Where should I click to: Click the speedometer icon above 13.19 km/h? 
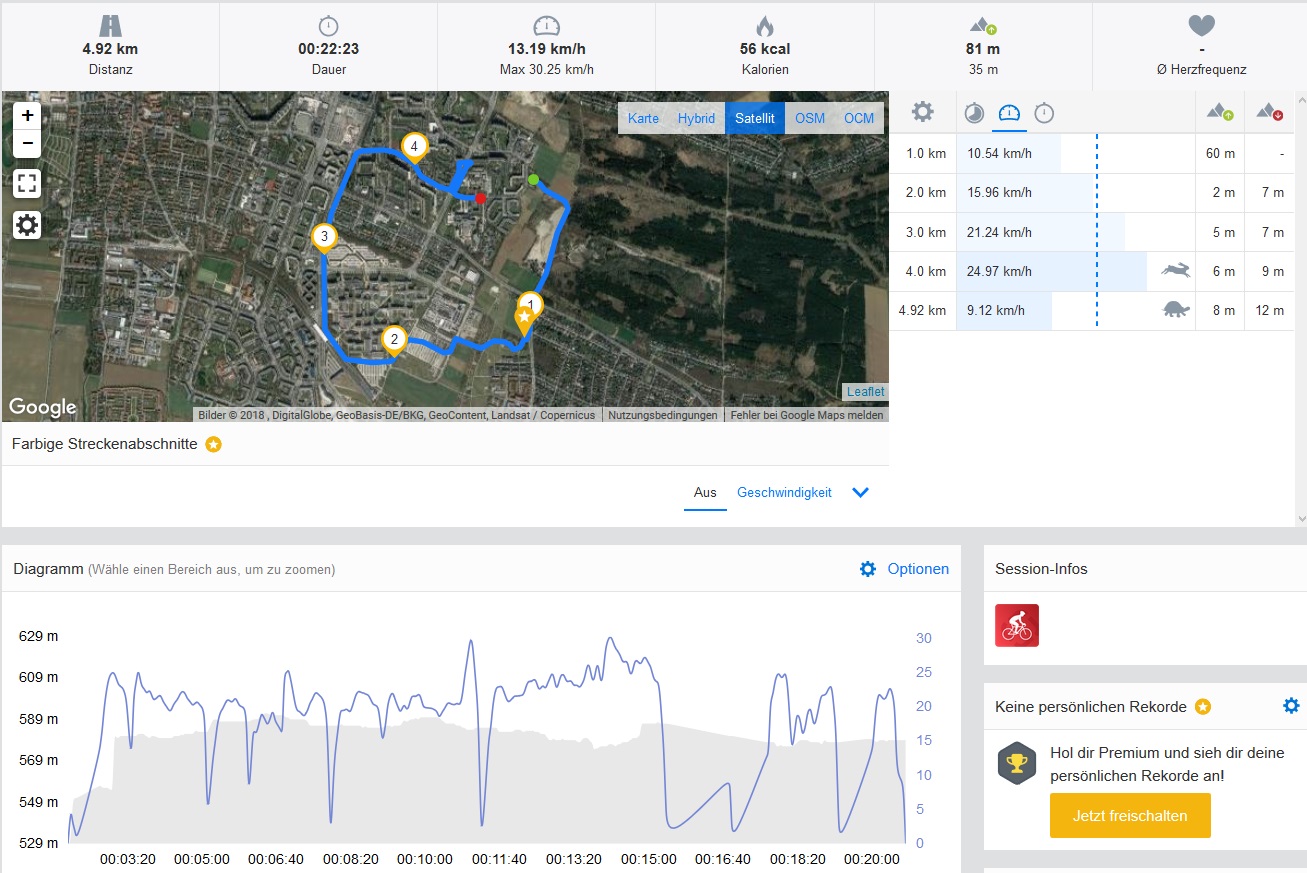547,26
